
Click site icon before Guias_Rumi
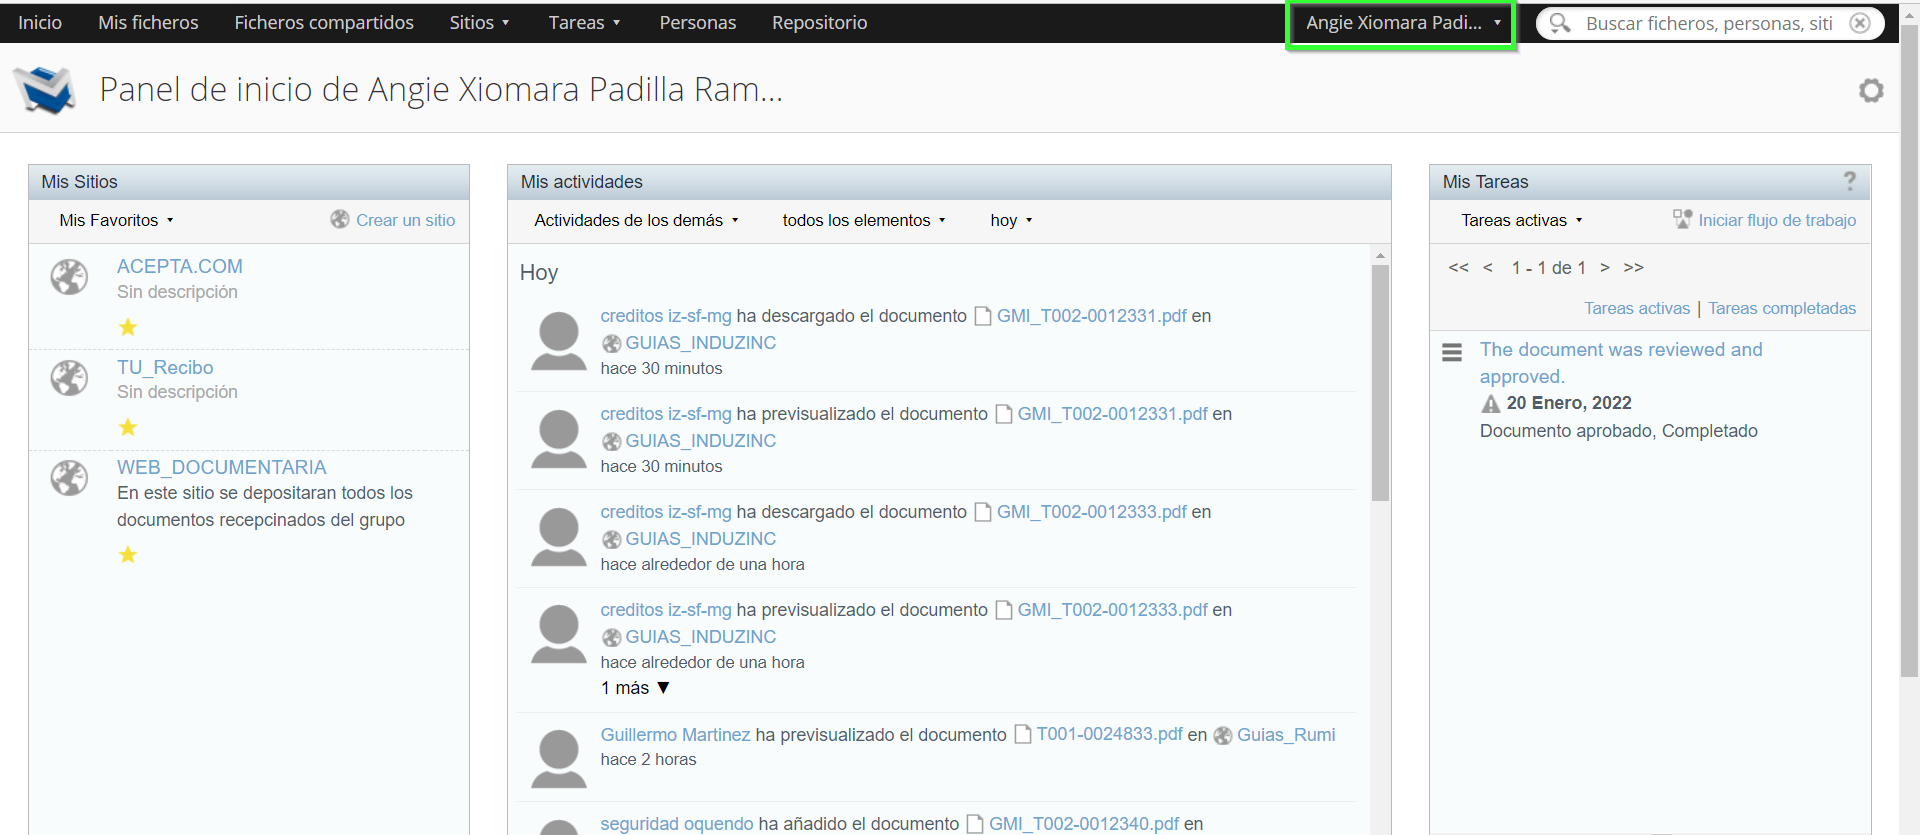(x=1223, y=736)
